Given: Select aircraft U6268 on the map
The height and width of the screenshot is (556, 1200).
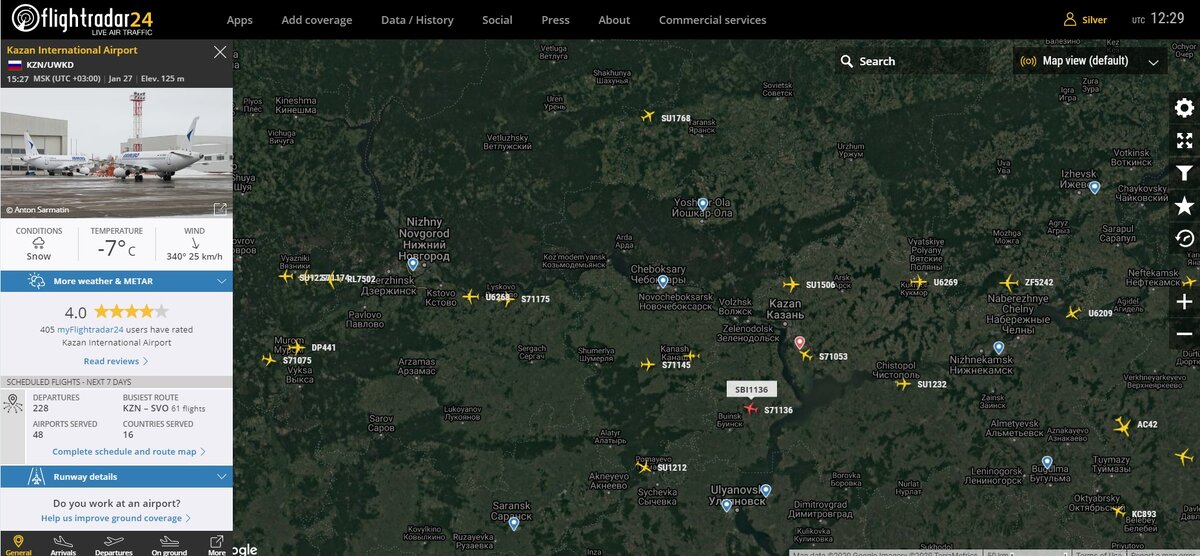Looking at the screenshot, I should pos(471,296).
